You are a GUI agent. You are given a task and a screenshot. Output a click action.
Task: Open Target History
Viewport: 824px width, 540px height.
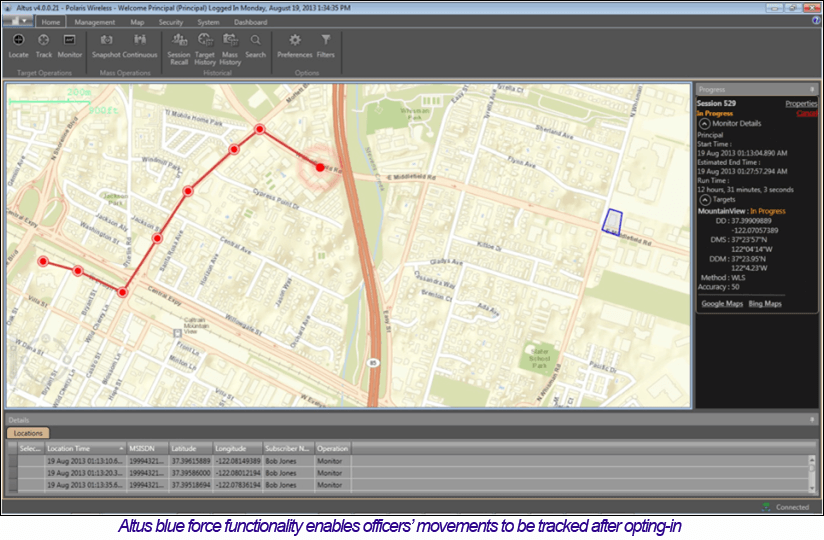point(204,49)
